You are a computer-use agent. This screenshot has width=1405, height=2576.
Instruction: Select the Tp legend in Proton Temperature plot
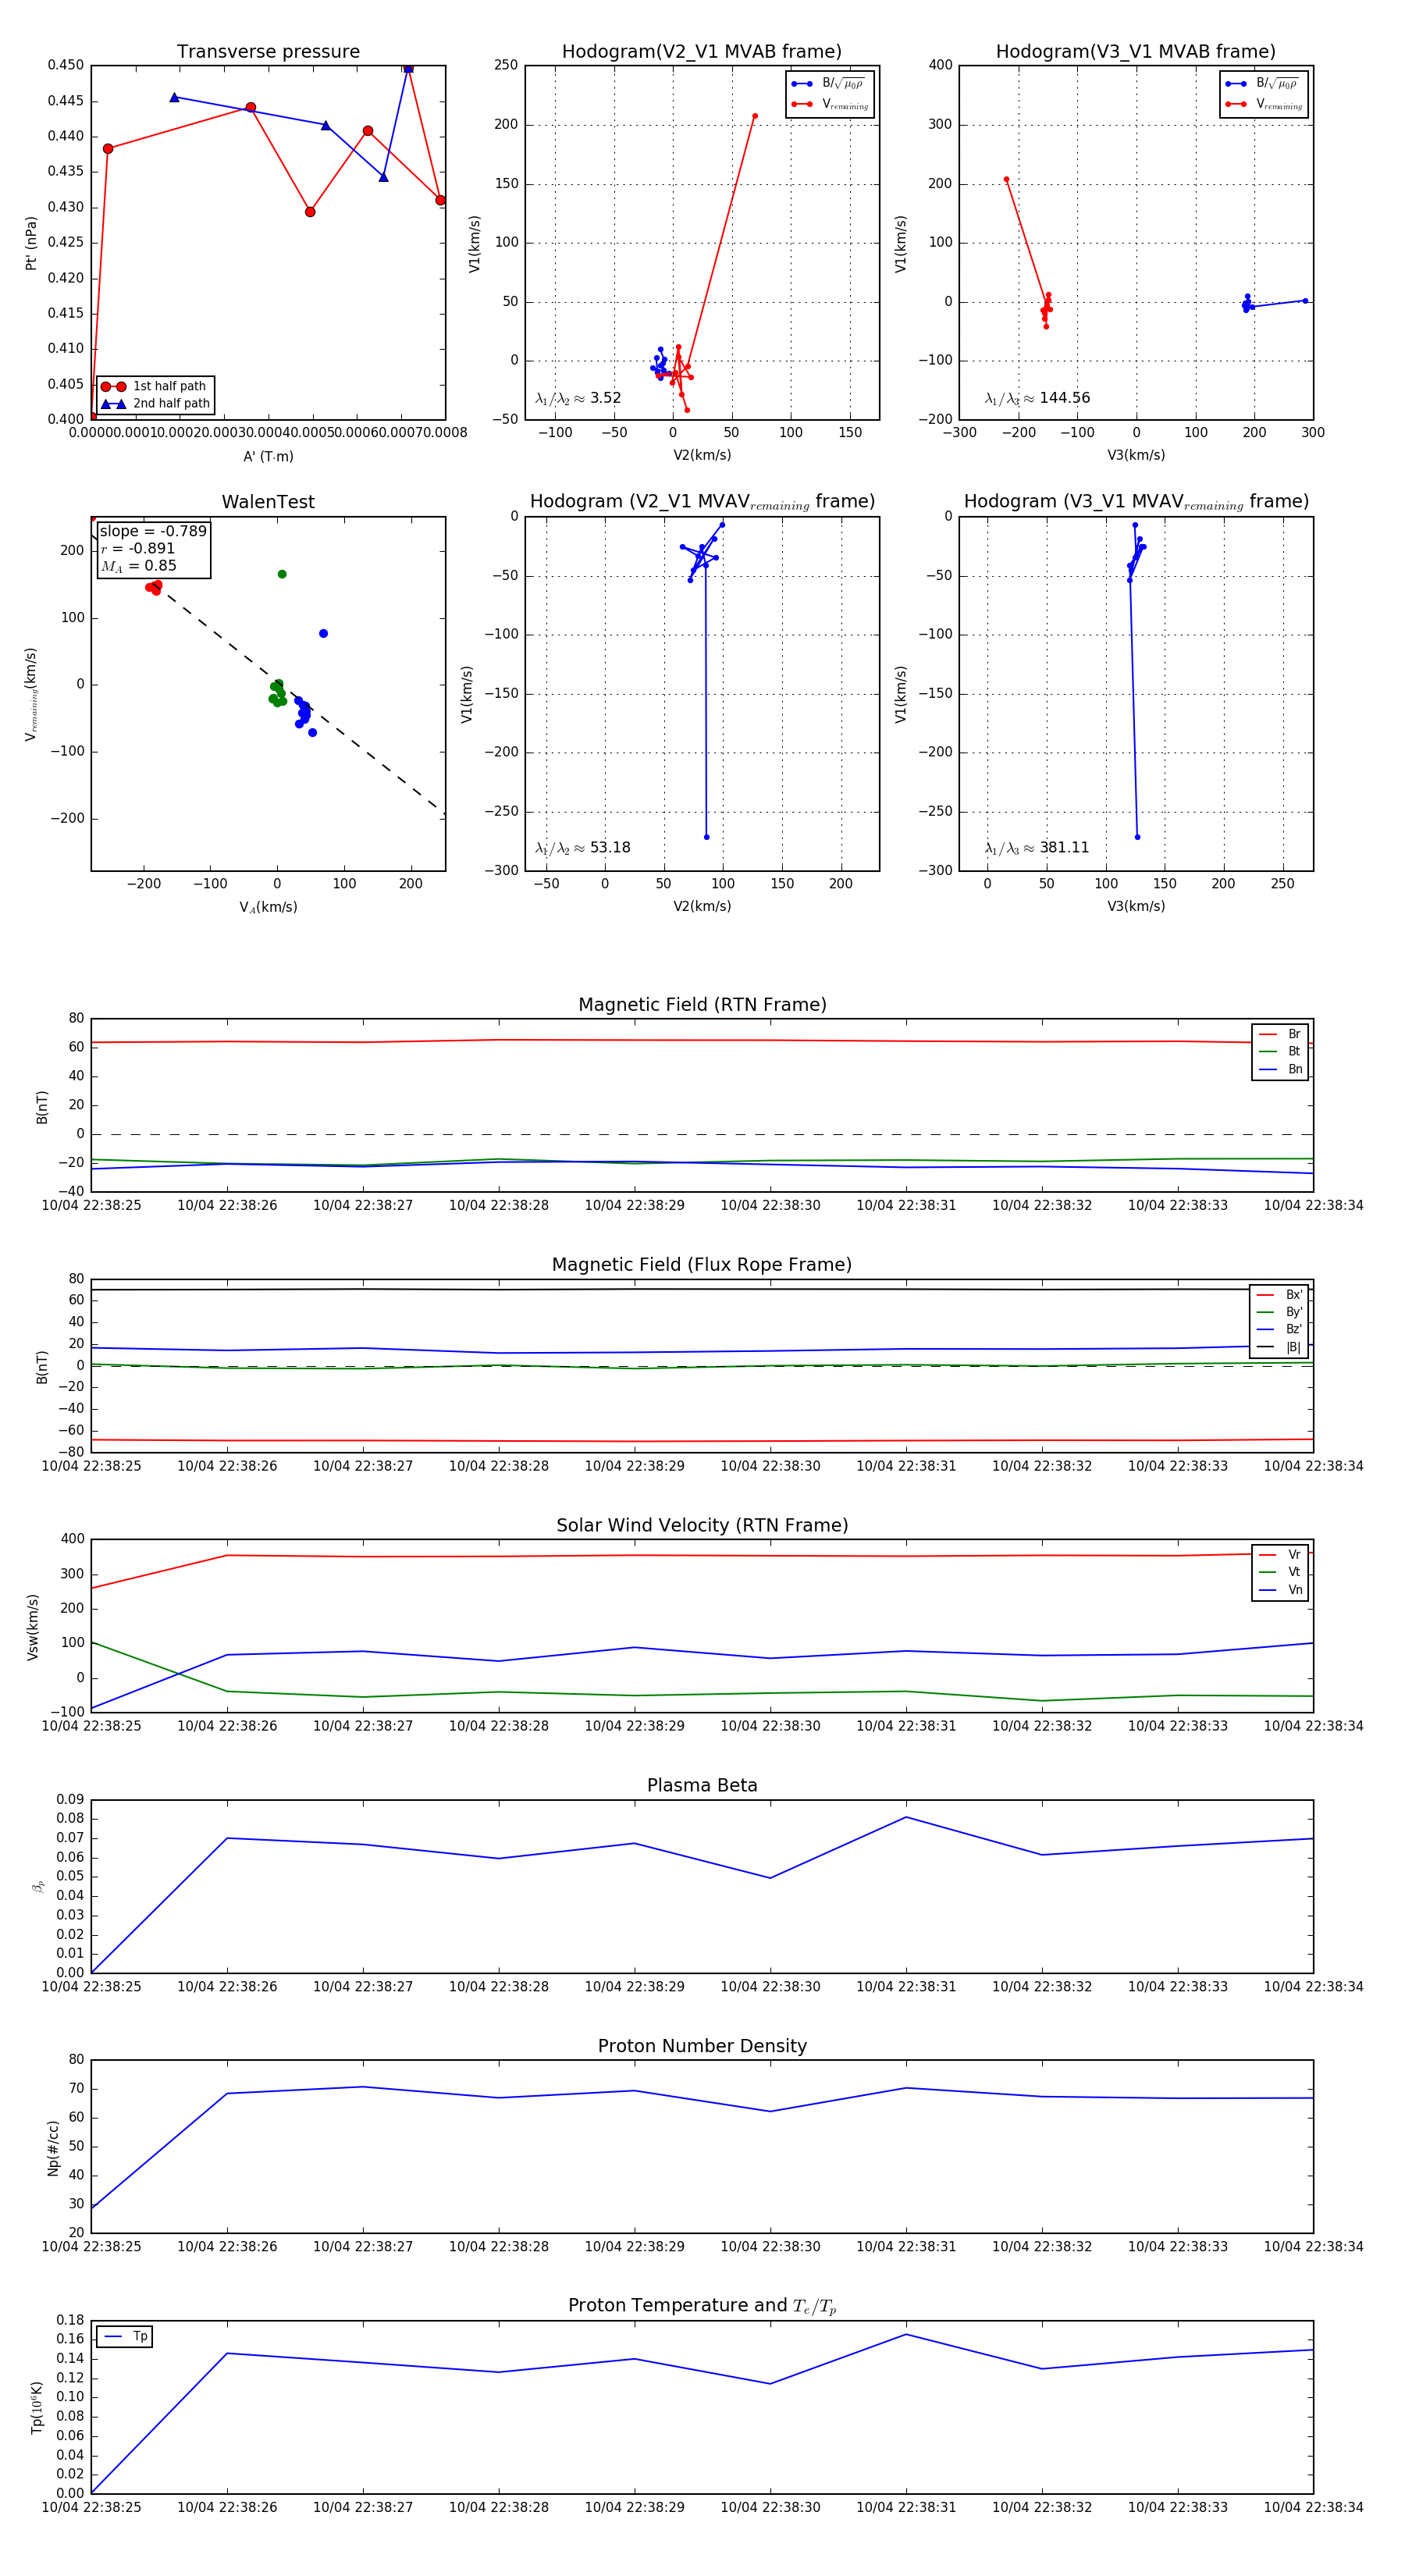coord(125,2337)
